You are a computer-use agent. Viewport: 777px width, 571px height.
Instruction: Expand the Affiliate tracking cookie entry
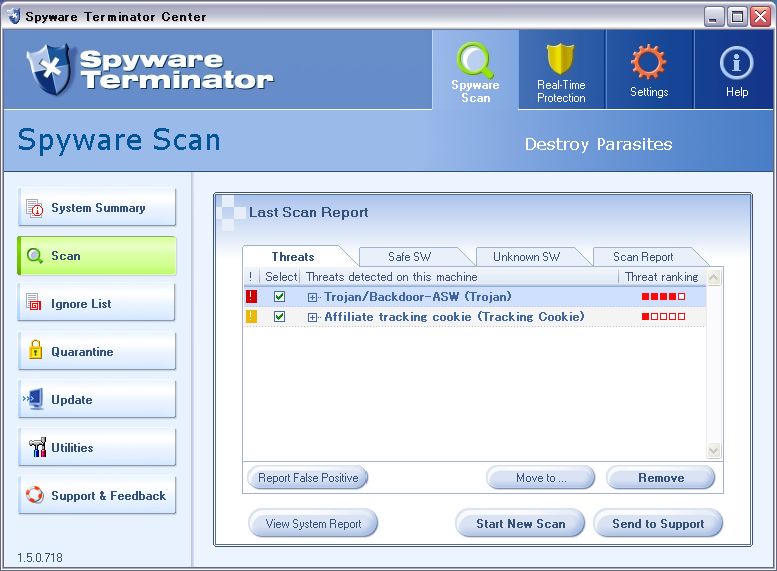tap(313, 317)
